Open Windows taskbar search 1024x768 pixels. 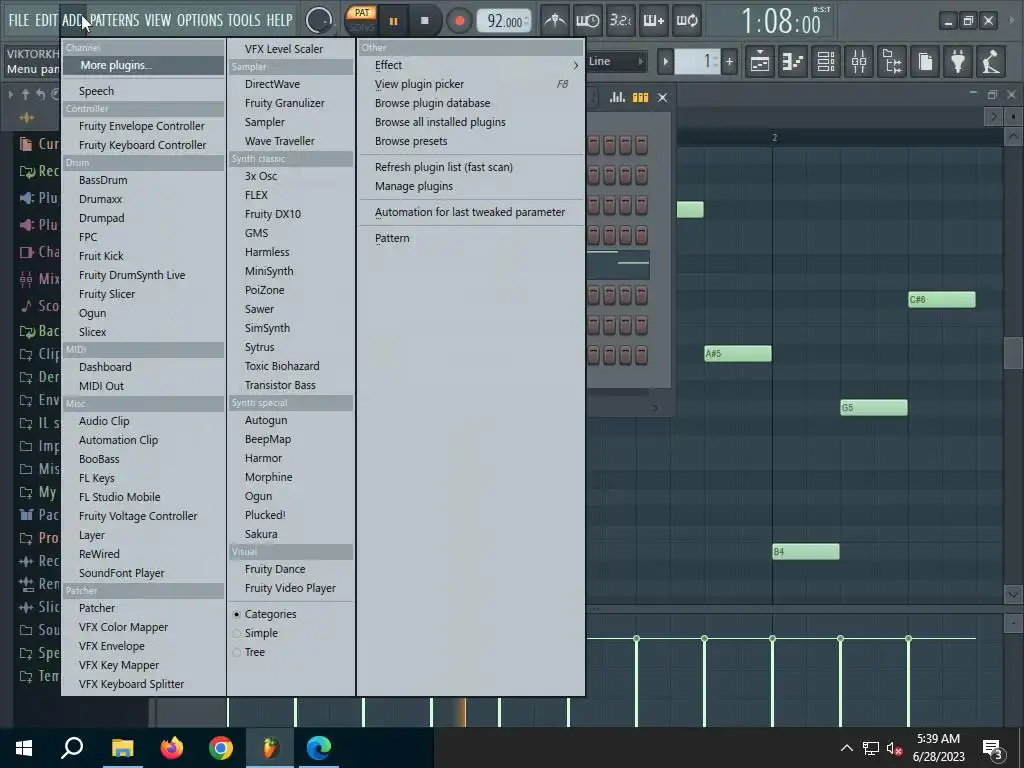72,748
